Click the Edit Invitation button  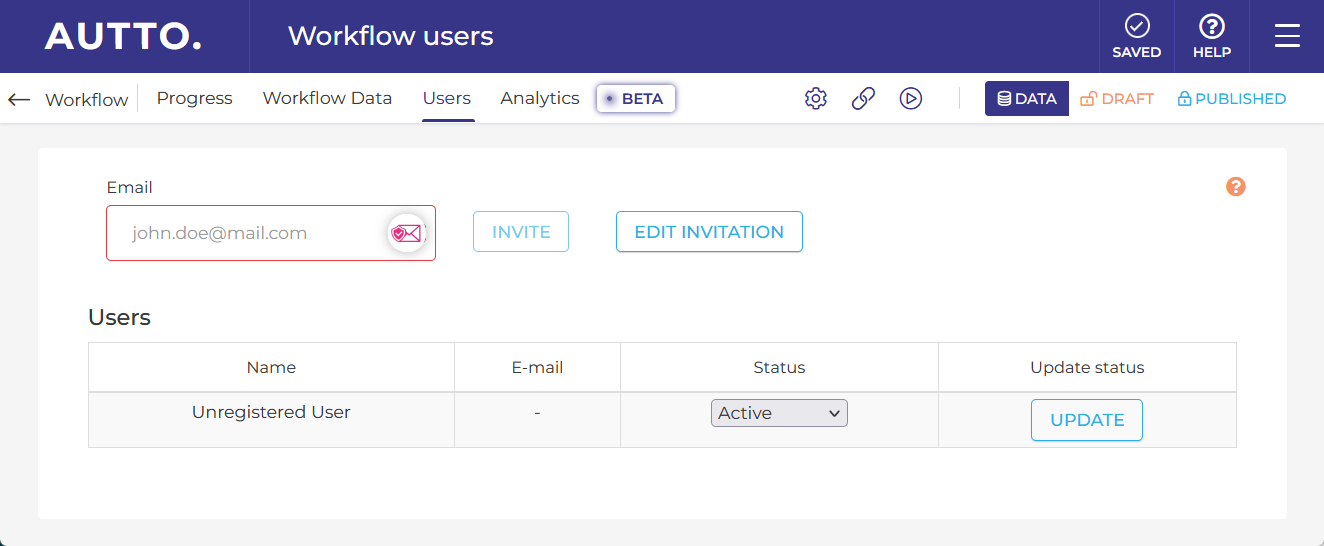709,232
